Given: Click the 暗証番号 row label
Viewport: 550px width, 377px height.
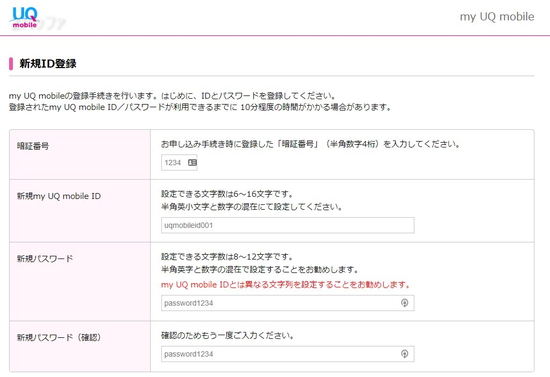Looking at the screenshot, I should [x=33, y=146].
